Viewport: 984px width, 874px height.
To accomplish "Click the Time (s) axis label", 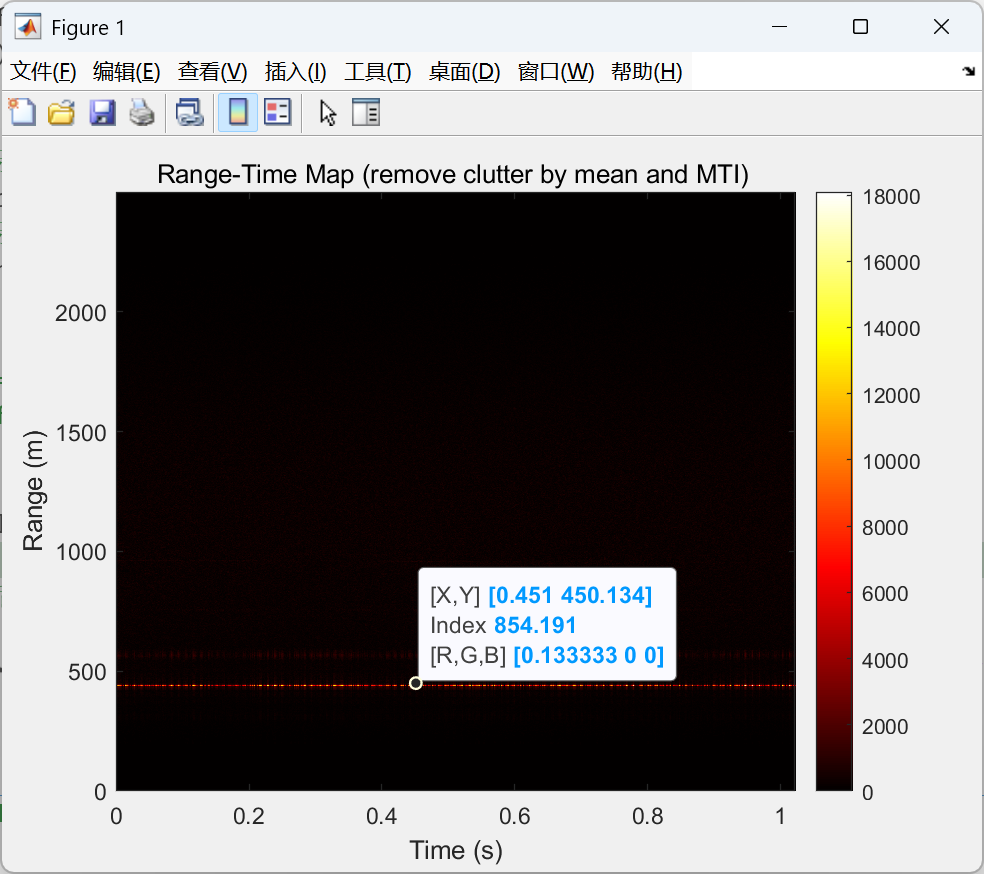I will (456, 850).
